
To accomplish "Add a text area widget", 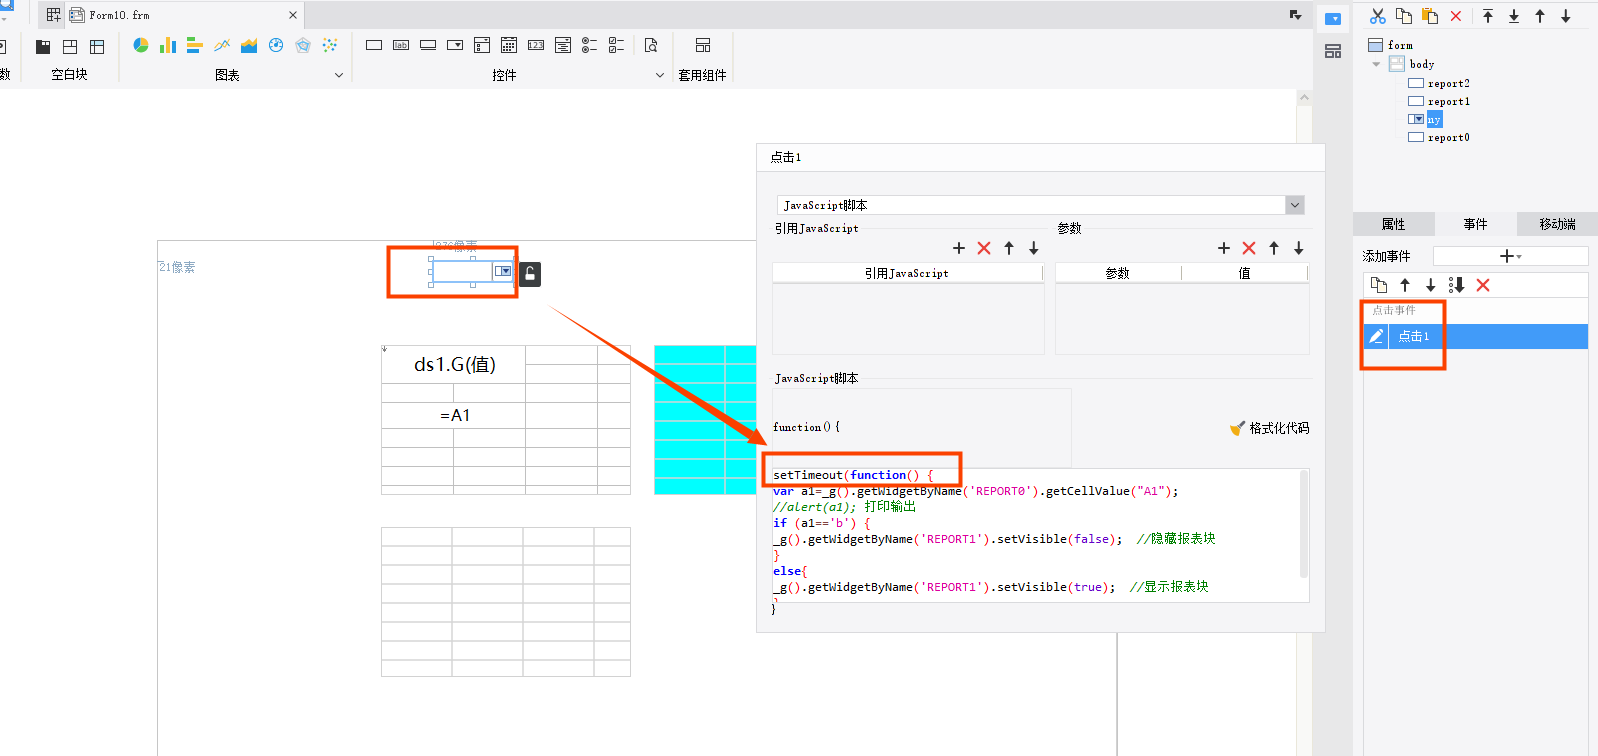I will [563, 46].
